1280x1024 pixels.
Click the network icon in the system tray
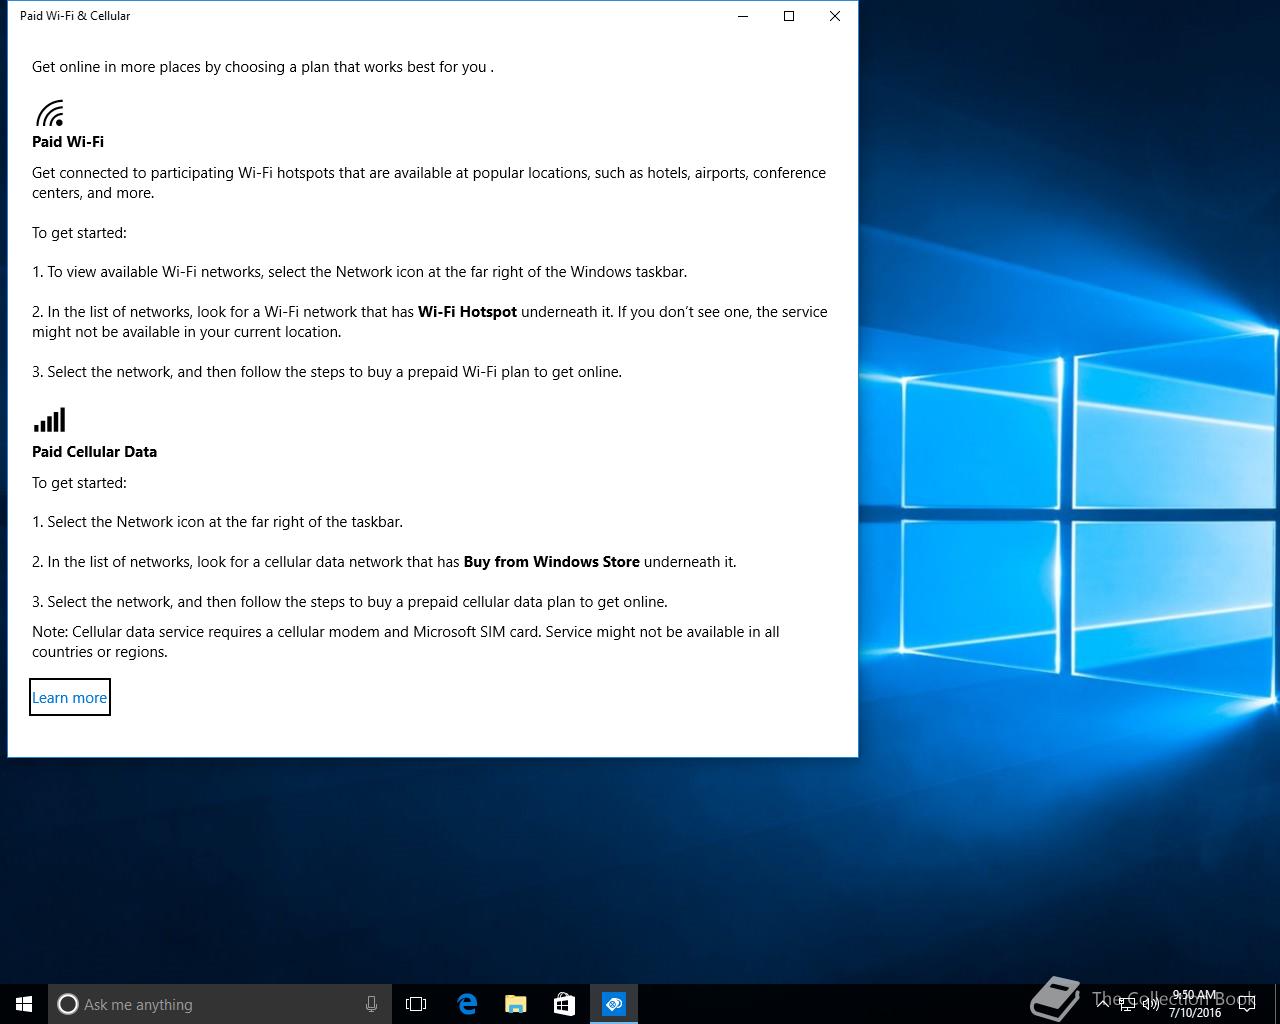tap(1127, 1004)
